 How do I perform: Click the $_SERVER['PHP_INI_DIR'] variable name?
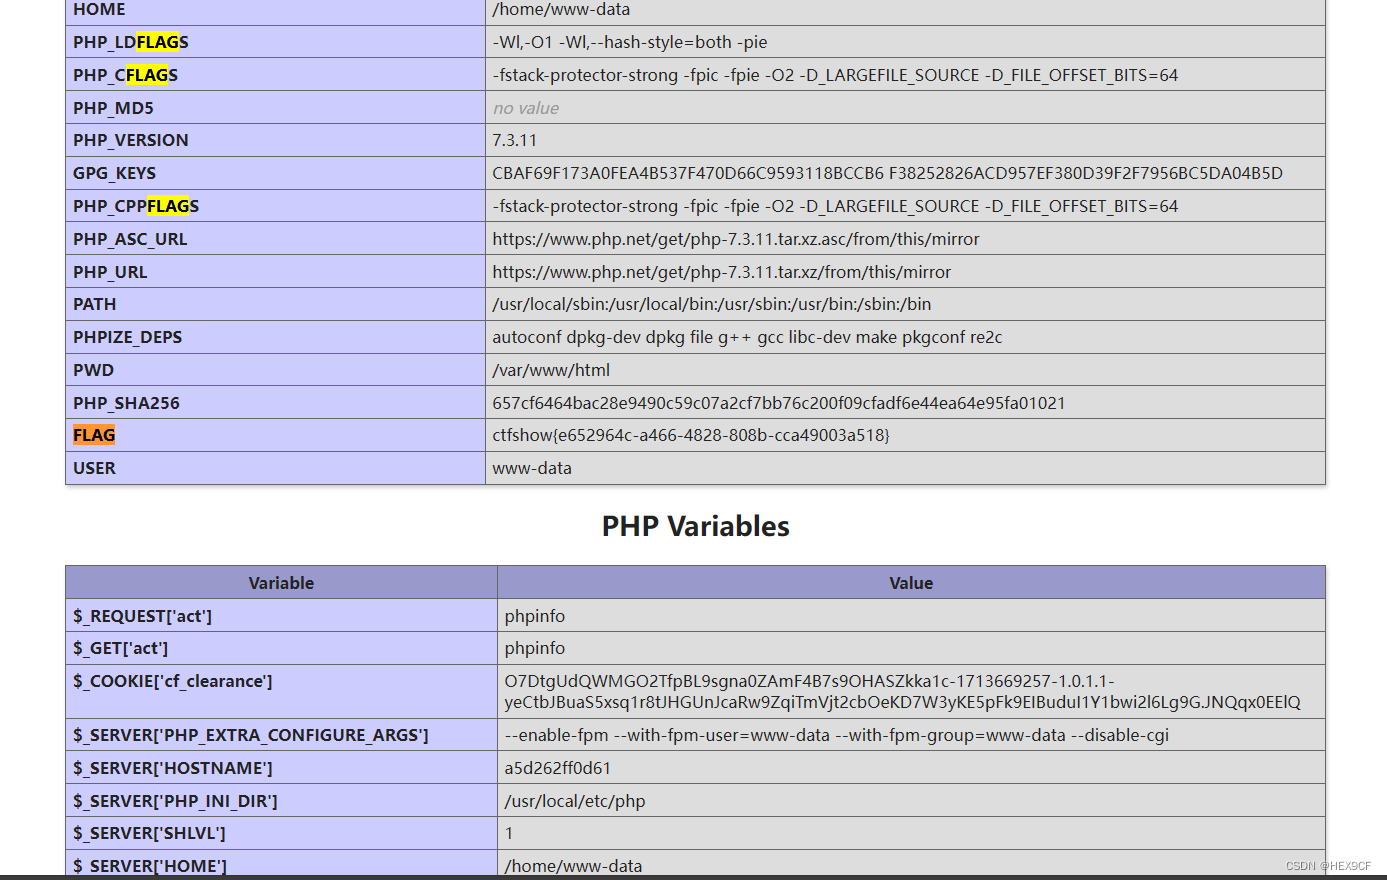(x=176, y=801)
